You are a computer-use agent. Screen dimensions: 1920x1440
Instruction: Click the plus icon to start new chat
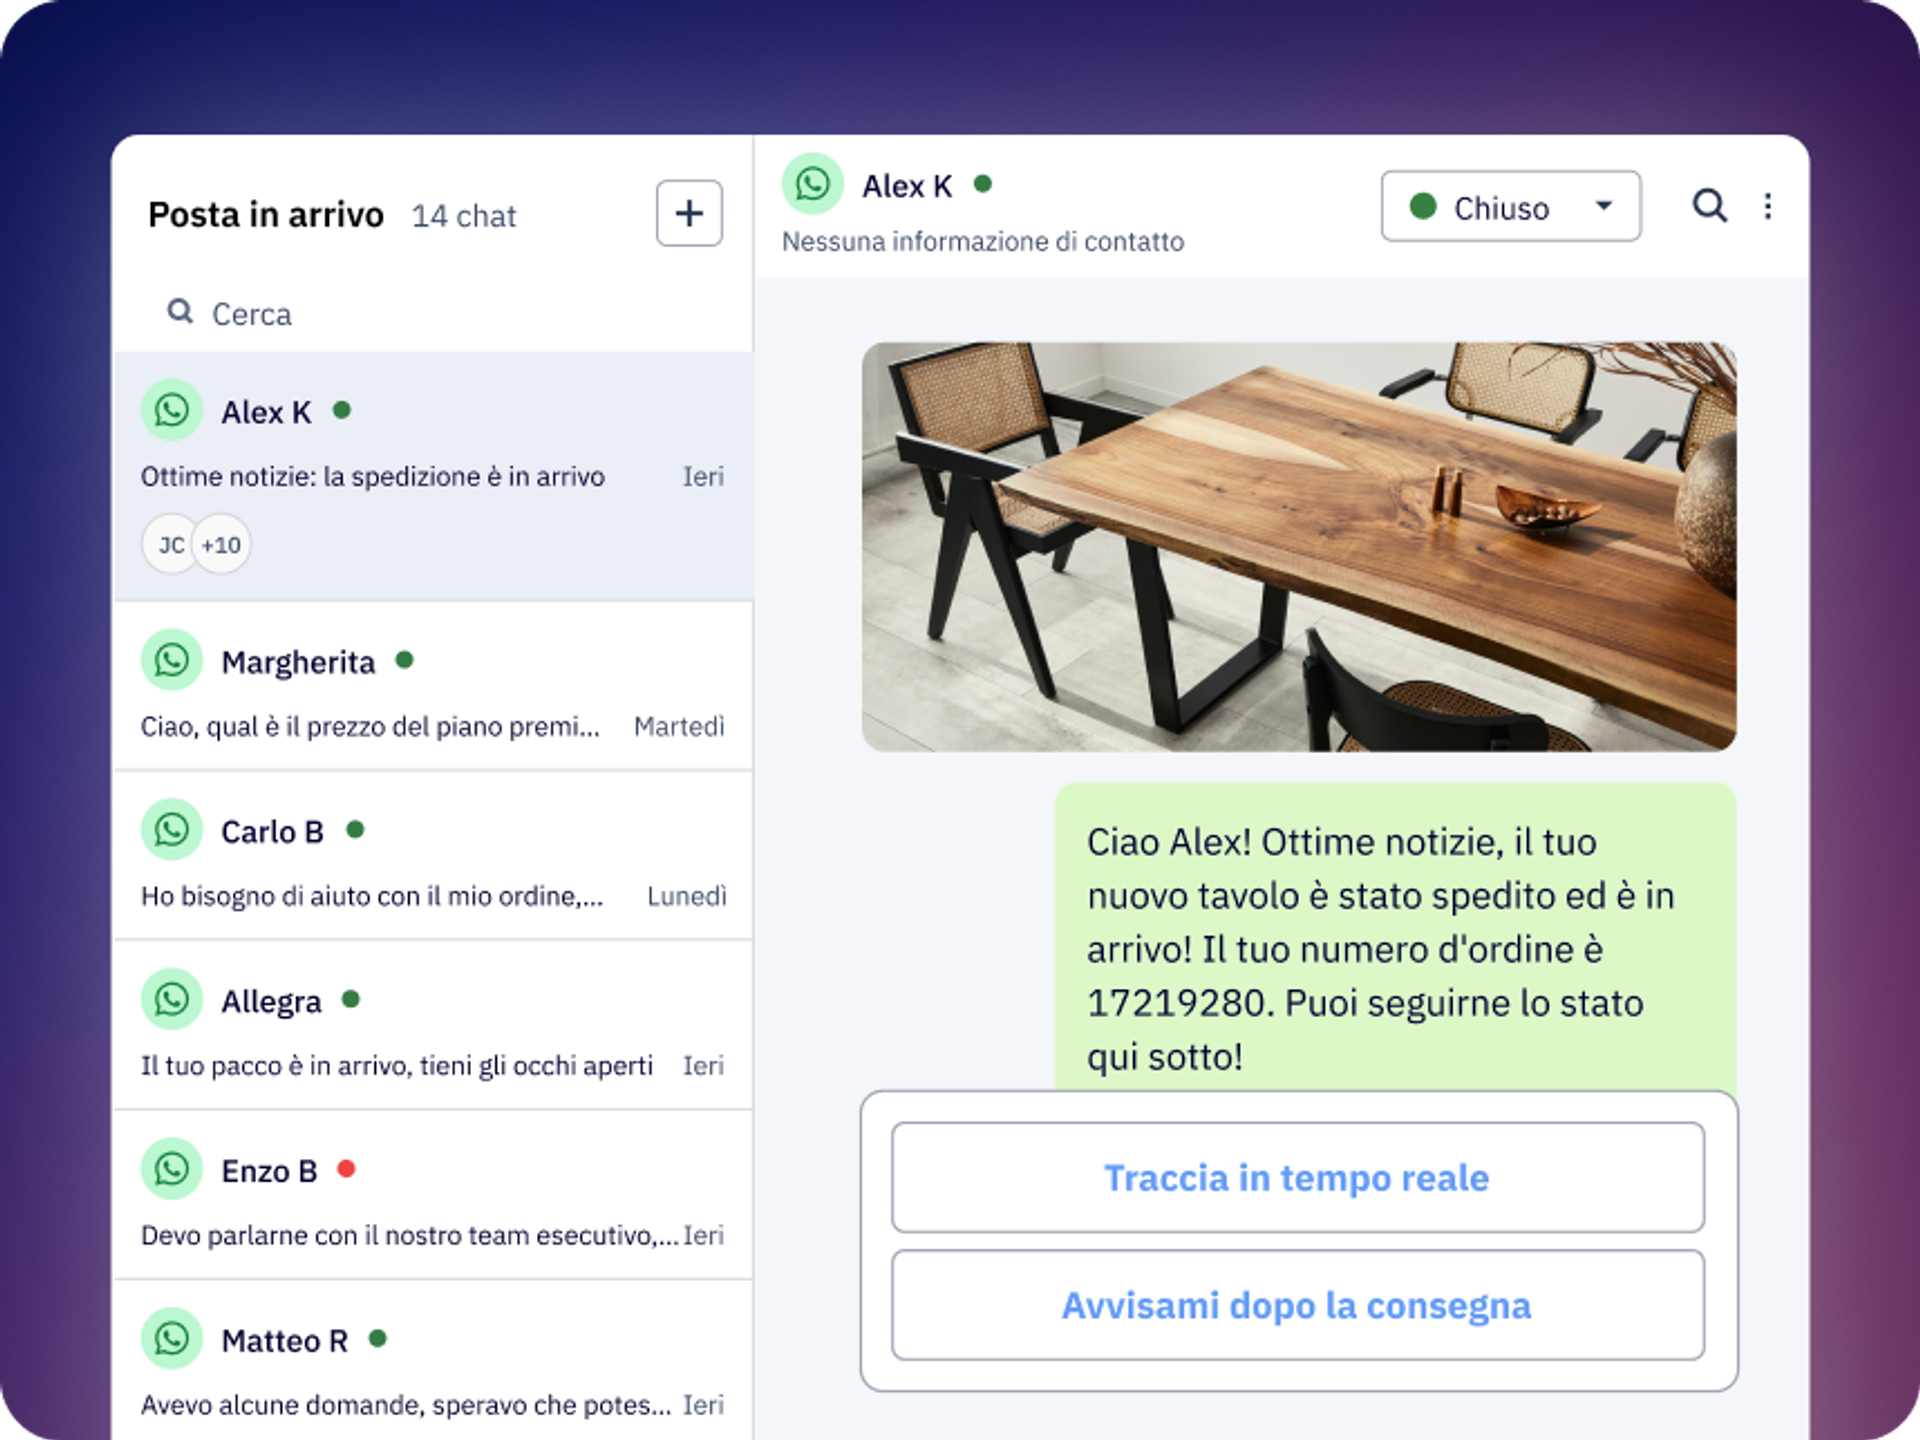click(x=689, y=213)
